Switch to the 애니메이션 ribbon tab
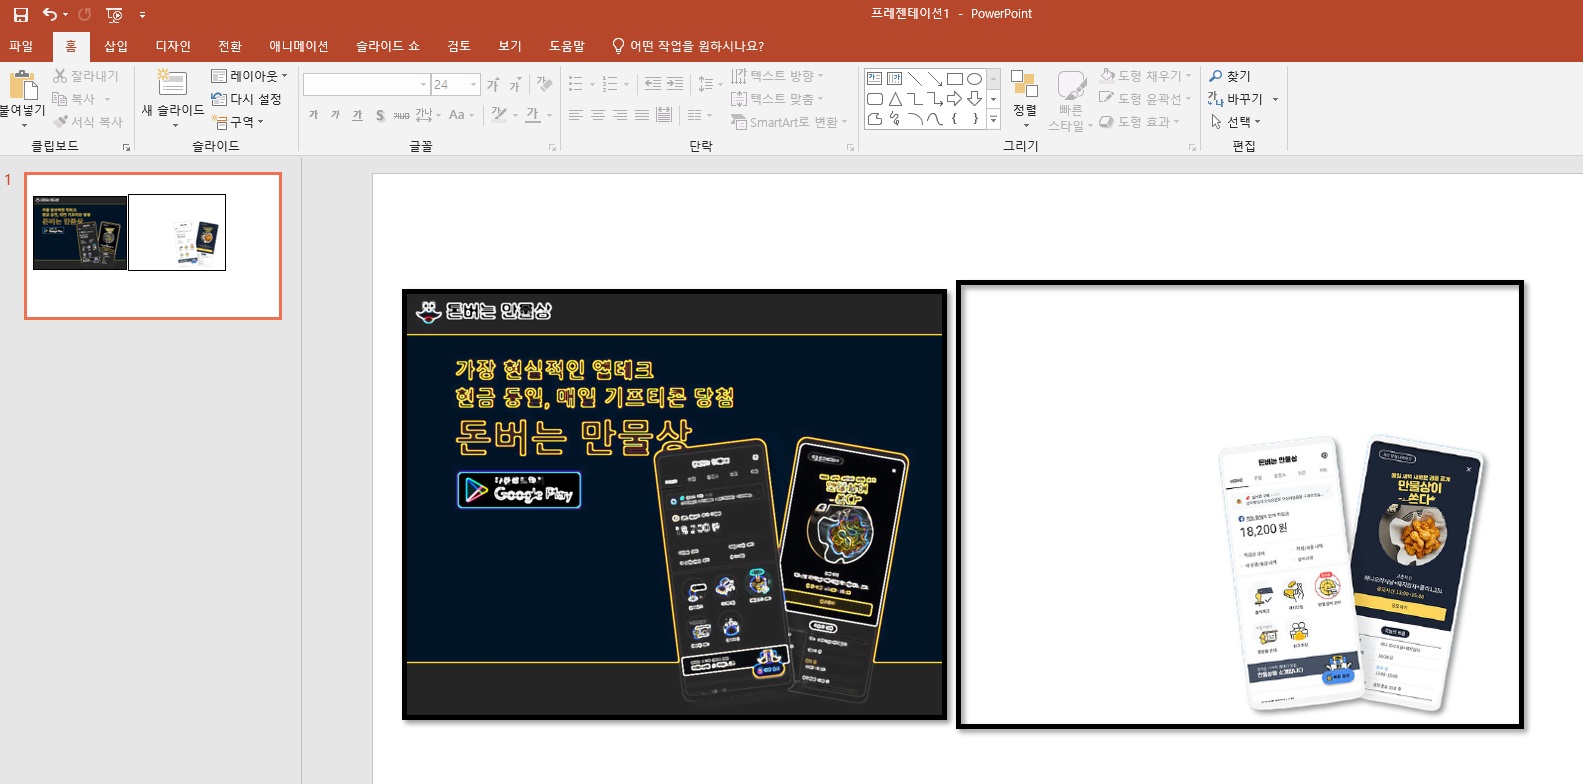 [298, 46]
